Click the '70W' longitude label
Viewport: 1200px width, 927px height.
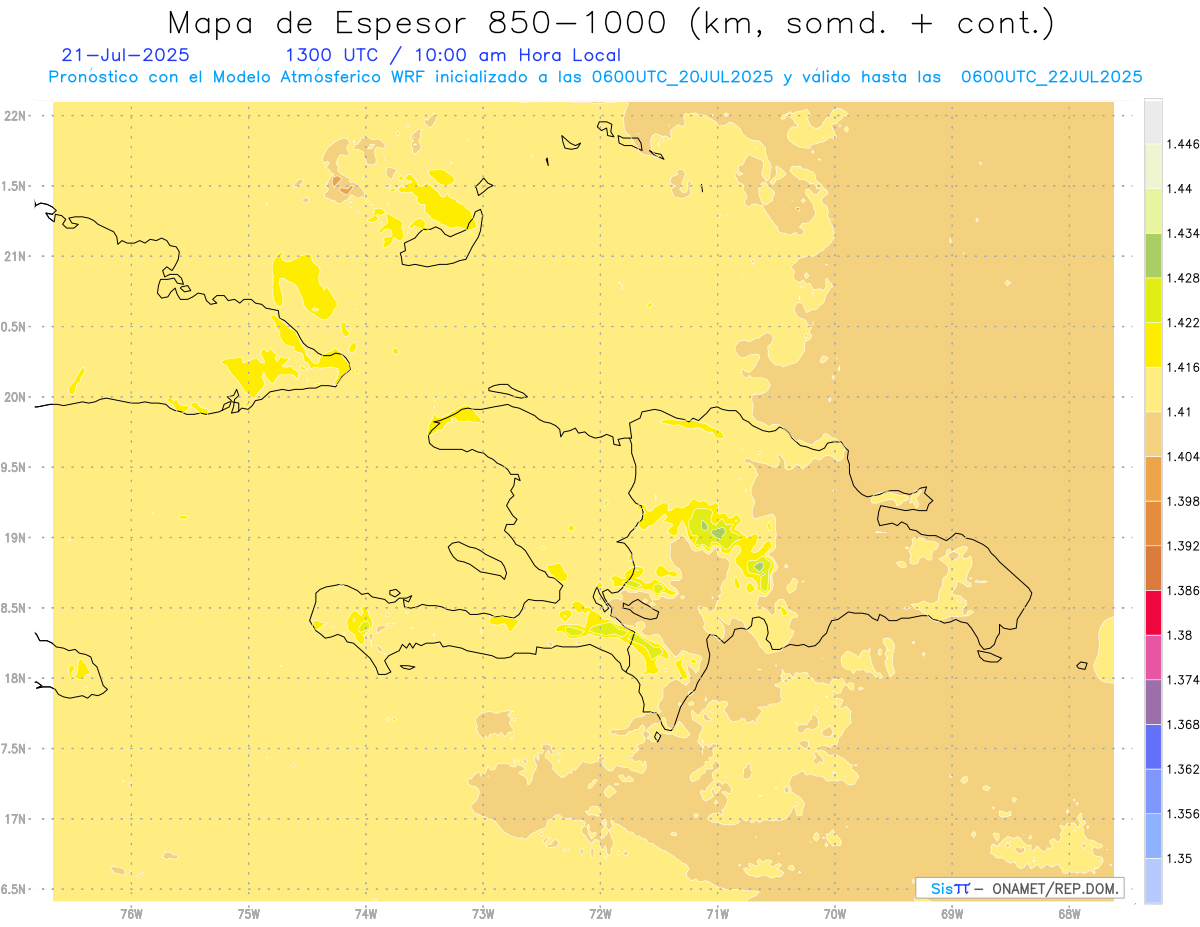pyautogui.click(x=835, y=913)
